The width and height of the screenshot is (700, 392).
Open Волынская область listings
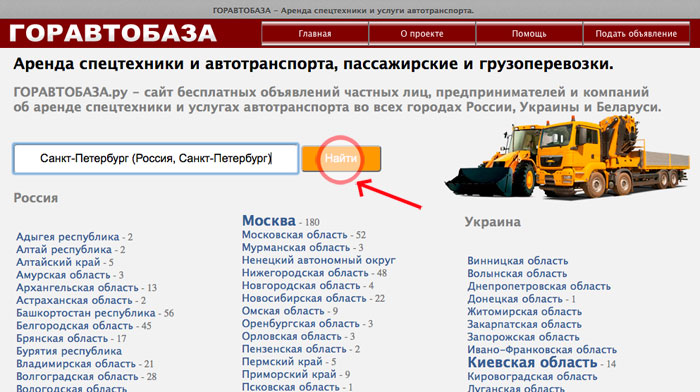click(517, 273)
